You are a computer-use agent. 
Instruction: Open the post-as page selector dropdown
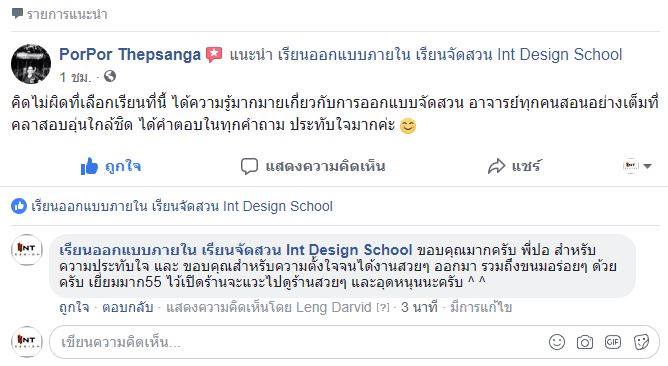point(638,166)
